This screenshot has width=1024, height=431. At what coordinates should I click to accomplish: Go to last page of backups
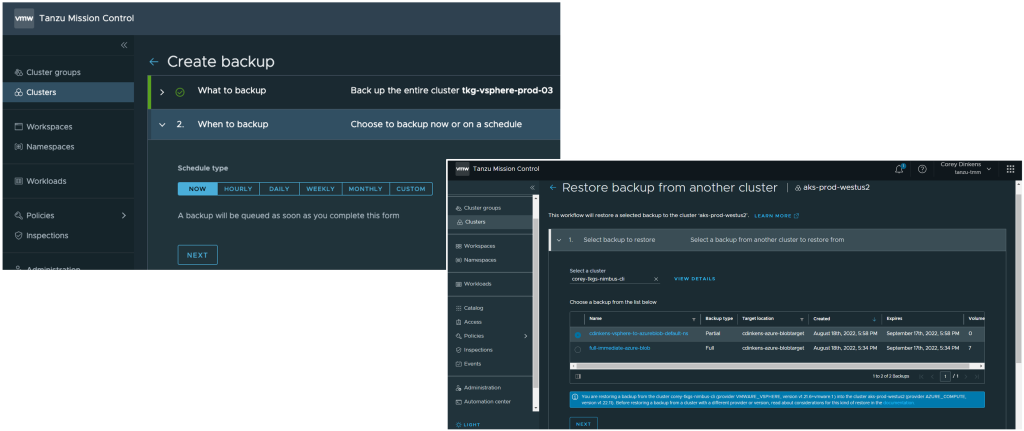[x=977, y=377]
